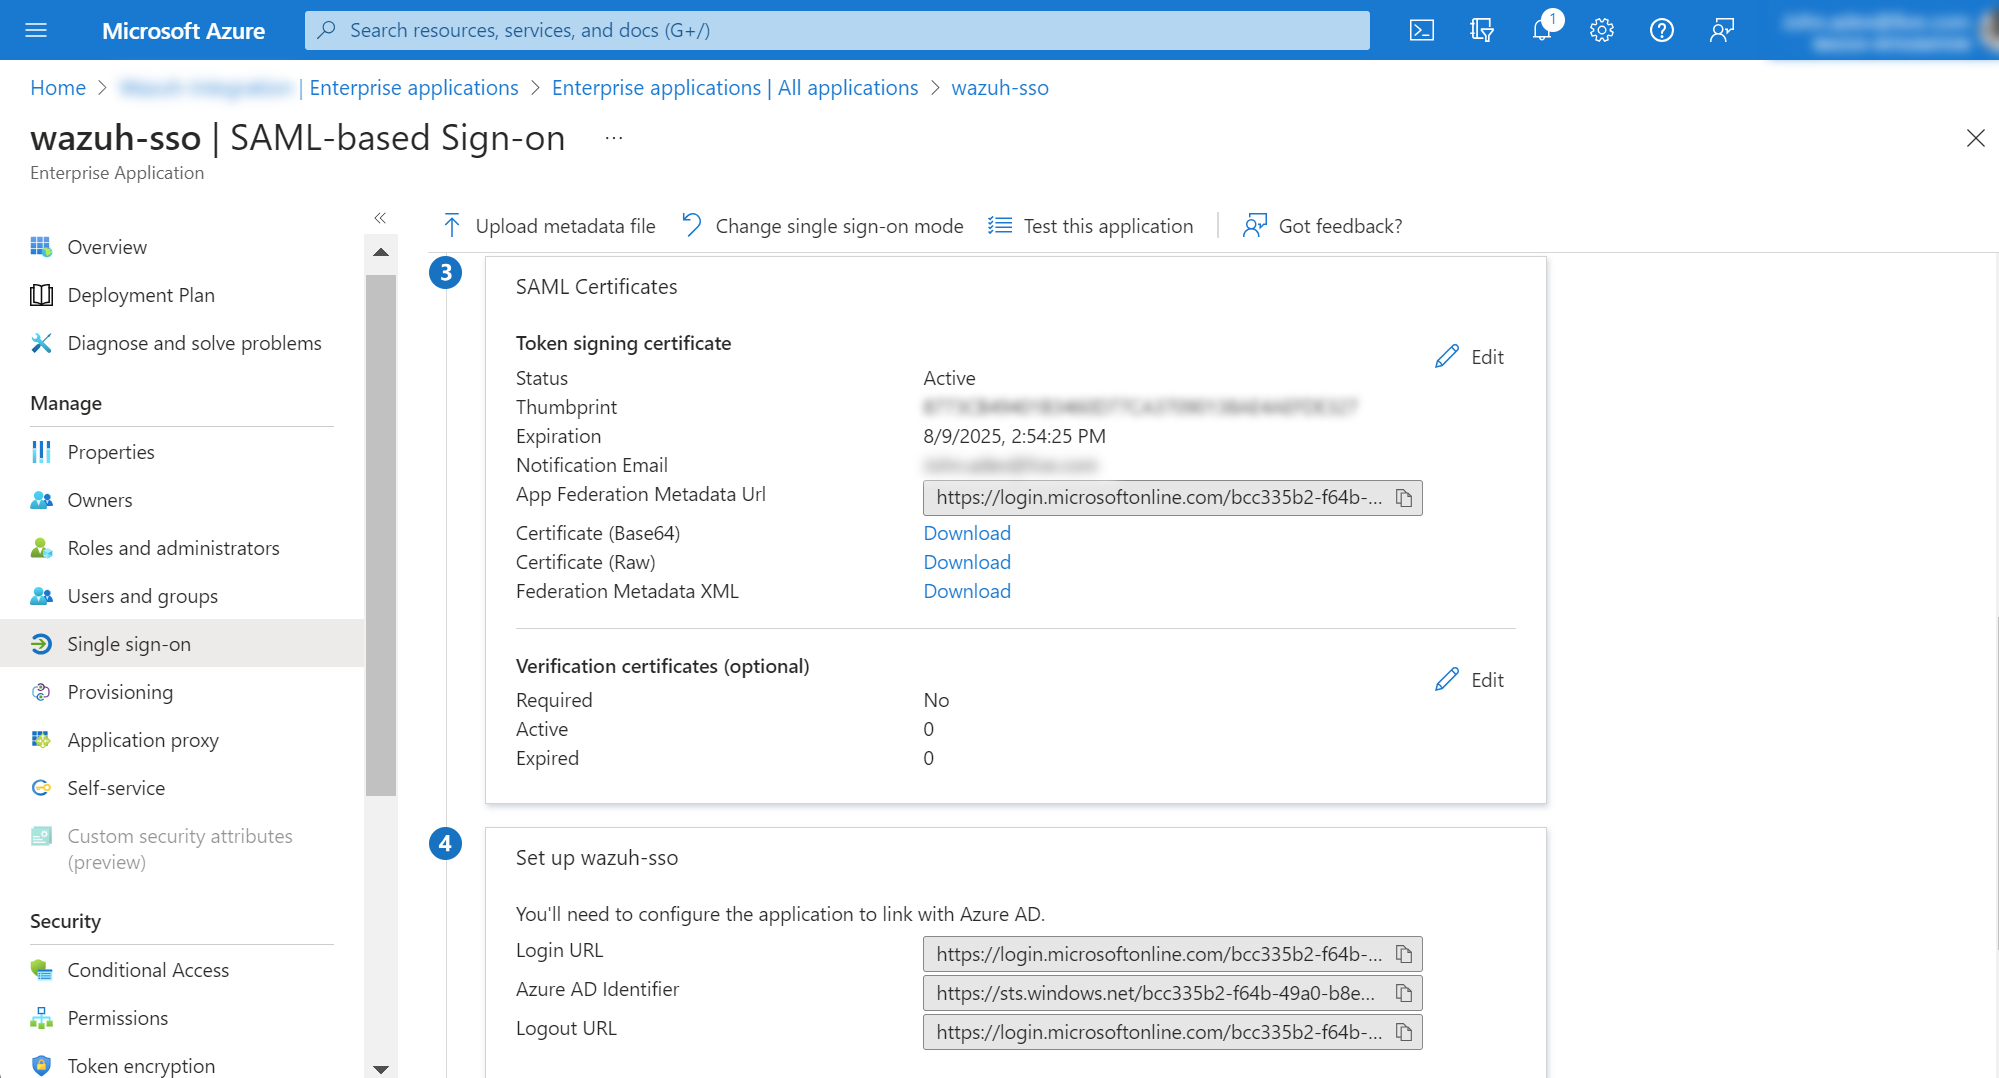The width and height of the screenshot is (1999, 1078).
Task: Click the Roles and administrators icon
Action: pos(41,548)
